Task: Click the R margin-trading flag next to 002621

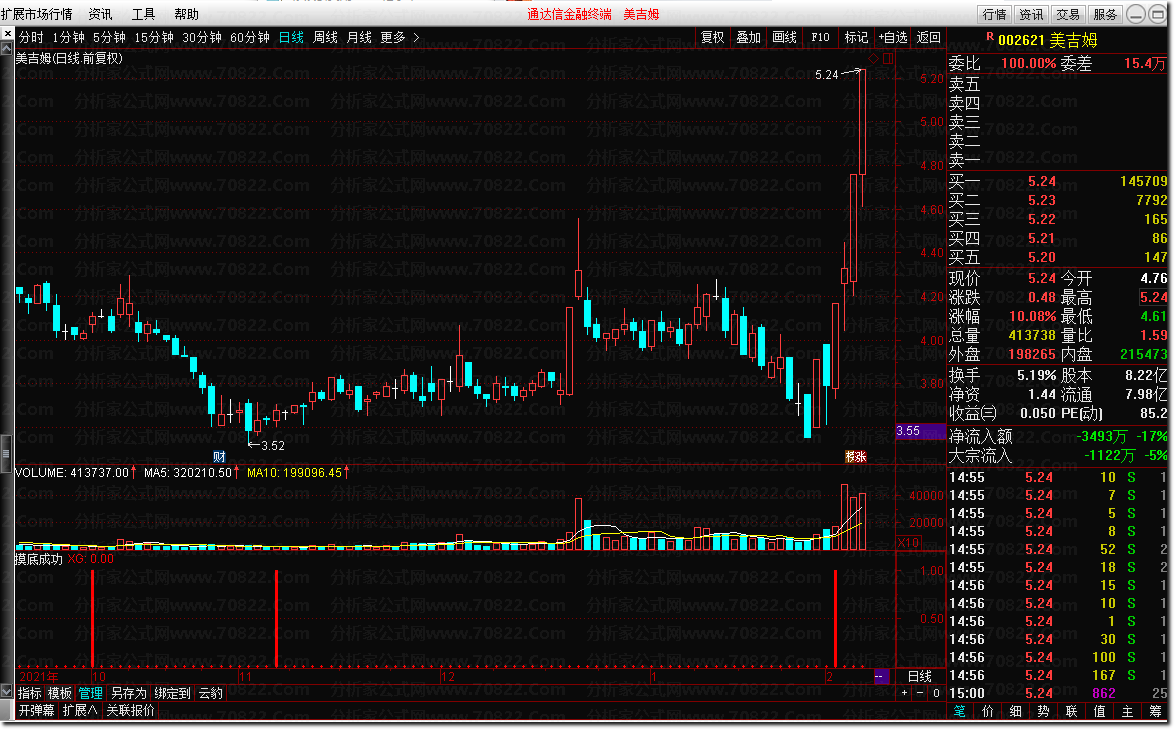Action: pos(990,37)
